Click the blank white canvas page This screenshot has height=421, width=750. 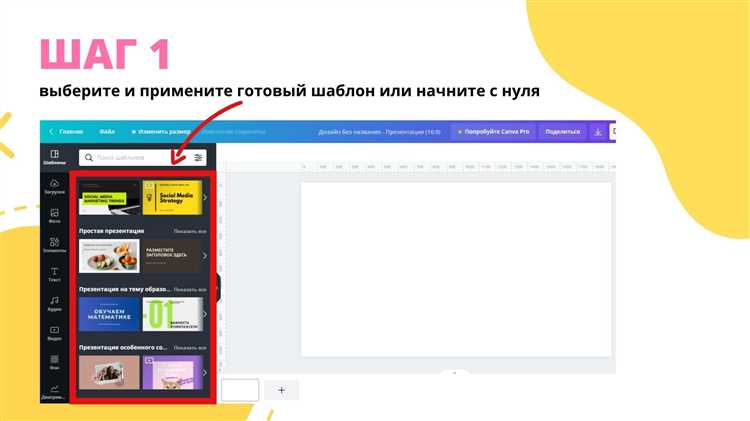(x=456, y=269)
